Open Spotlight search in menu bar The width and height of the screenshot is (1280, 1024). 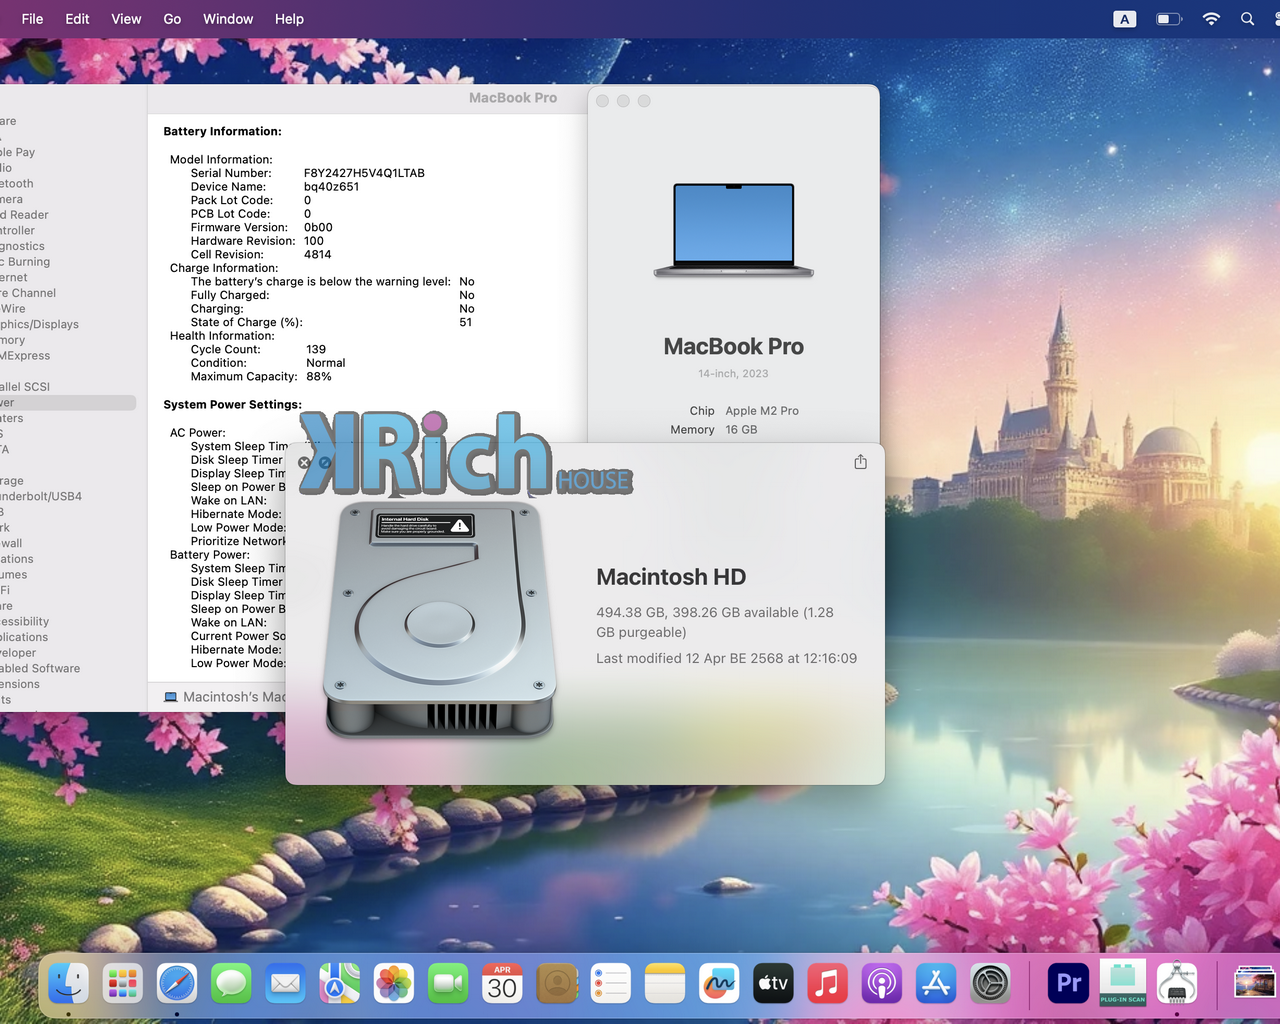click(1247, 19)
